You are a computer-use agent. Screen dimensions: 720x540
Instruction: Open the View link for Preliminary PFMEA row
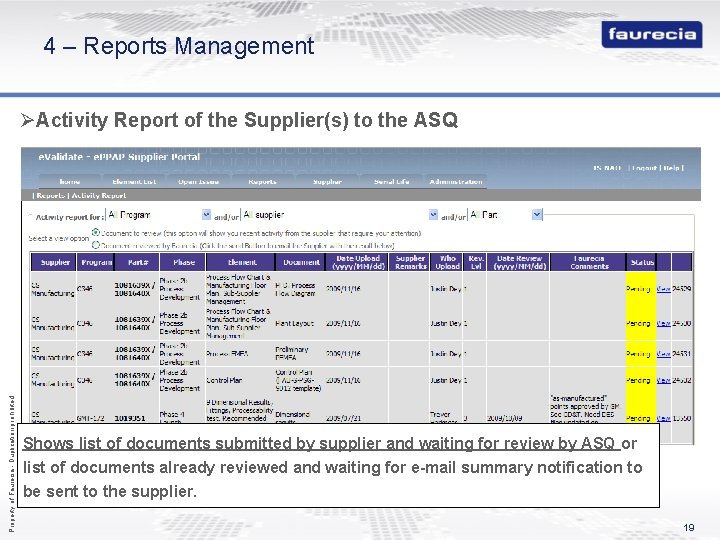click(664, 354)
